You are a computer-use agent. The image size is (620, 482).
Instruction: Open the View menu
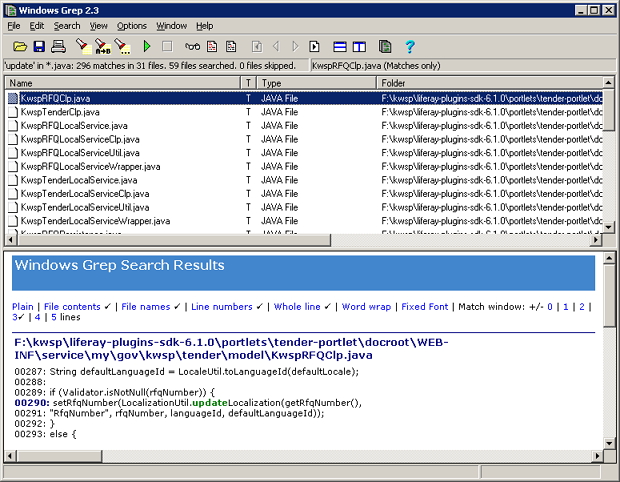(98, 26)
